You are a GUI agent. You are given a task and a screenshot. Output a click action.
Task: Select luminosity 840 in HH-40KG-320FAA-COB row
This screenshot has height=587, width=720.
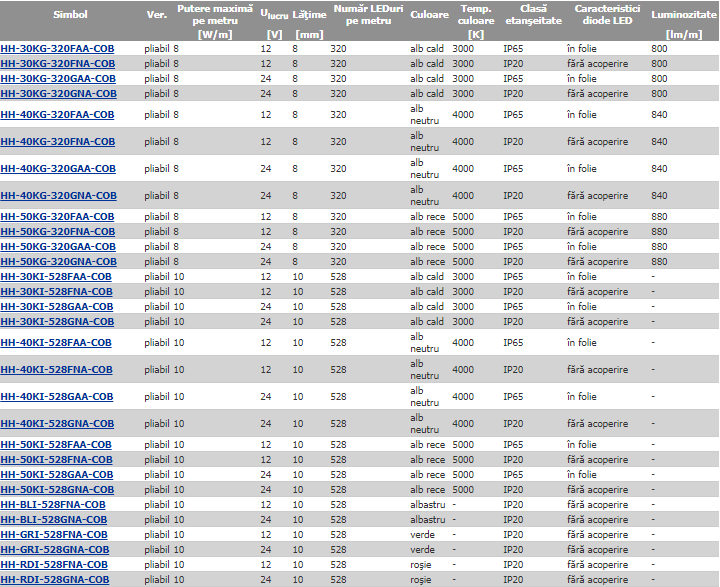pyautogui.click(x=659, y=115)
